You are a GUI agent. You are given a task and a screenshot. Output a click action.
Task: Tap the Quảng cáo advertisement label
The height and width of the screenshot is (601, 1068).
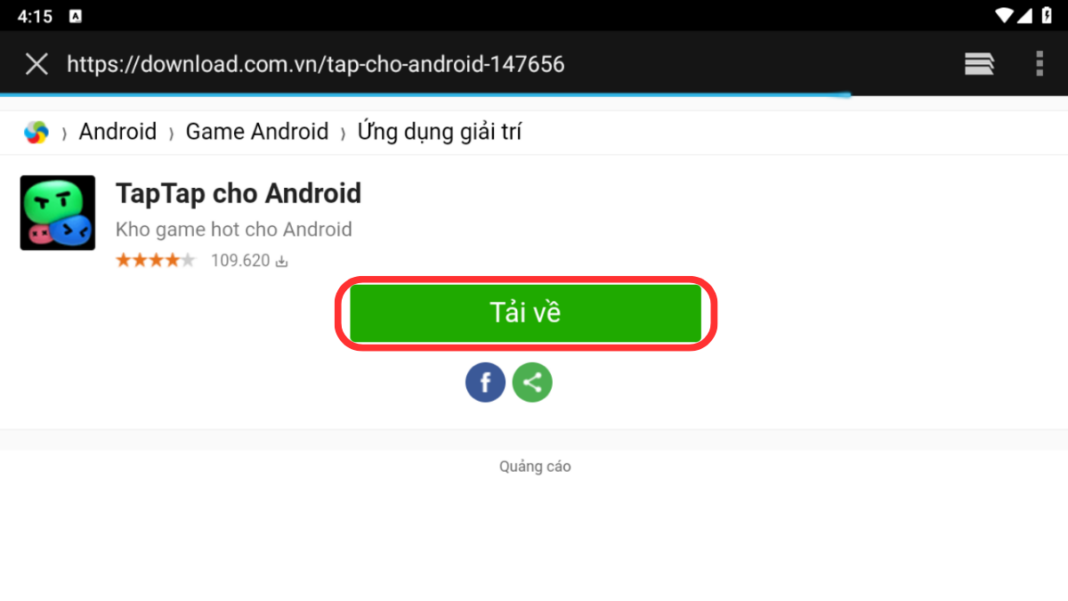click(535, 467)
